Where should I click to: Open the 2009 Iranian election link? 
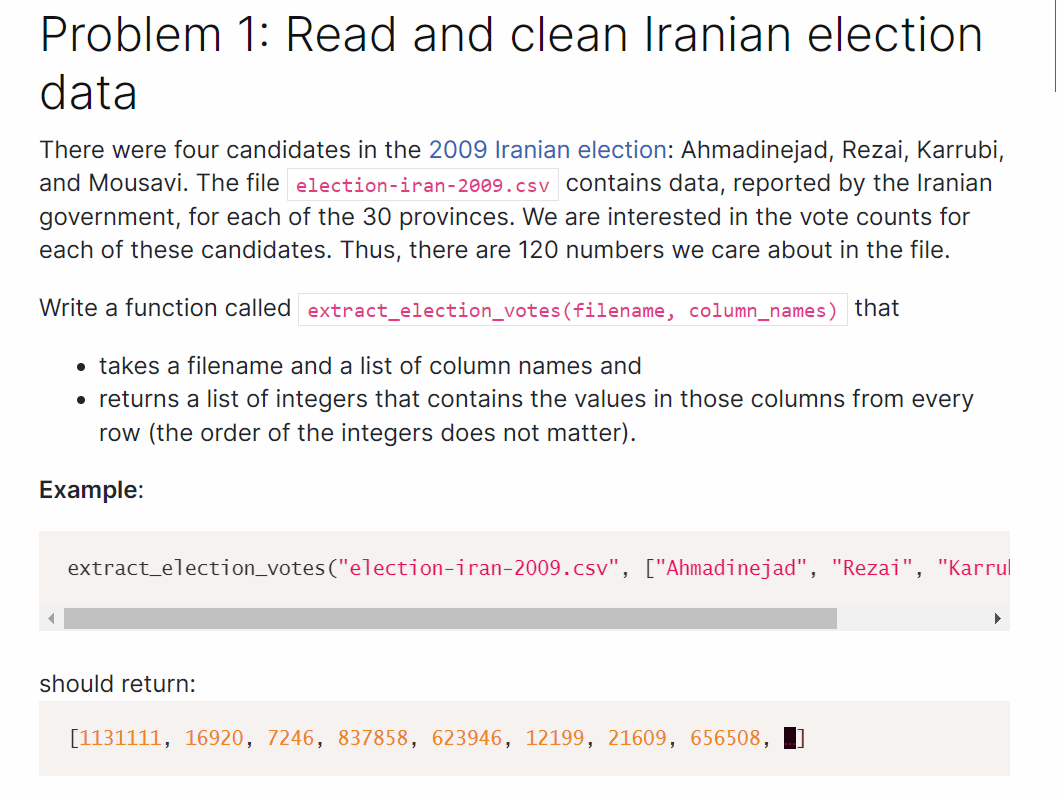click(548, 149)
